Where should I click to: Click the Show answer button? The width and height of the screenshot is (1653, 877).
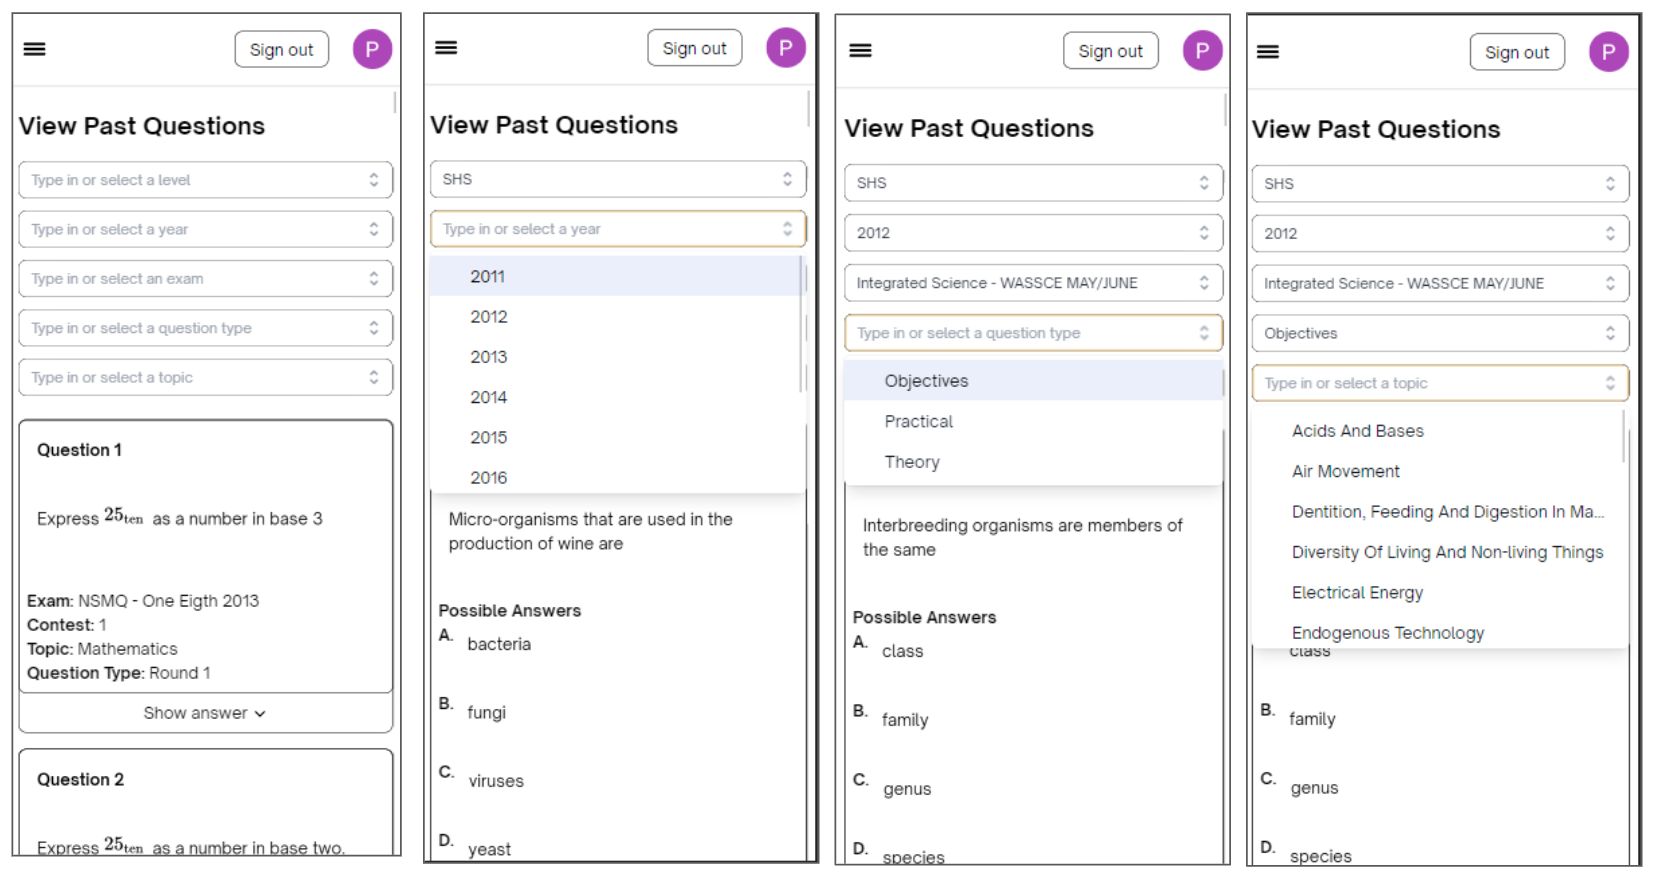(x=205, y=713)
